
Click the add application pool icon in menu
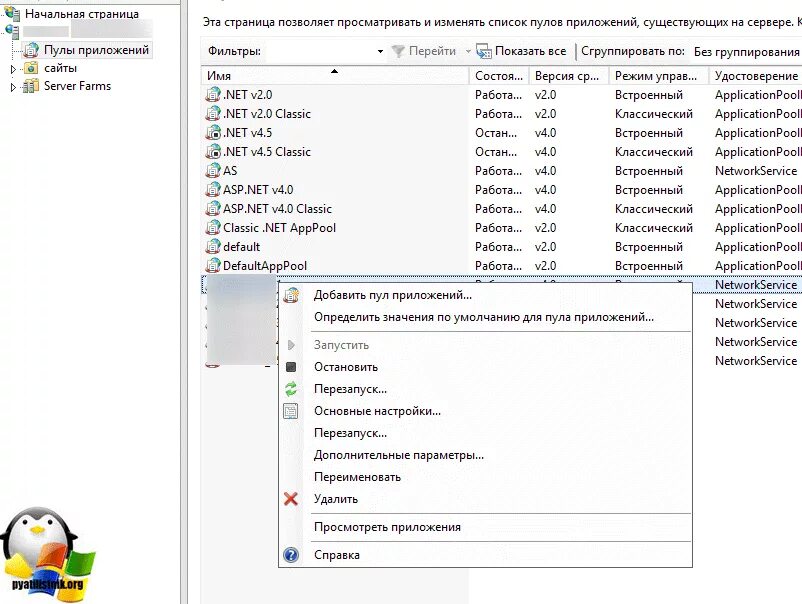click(291, 295)
